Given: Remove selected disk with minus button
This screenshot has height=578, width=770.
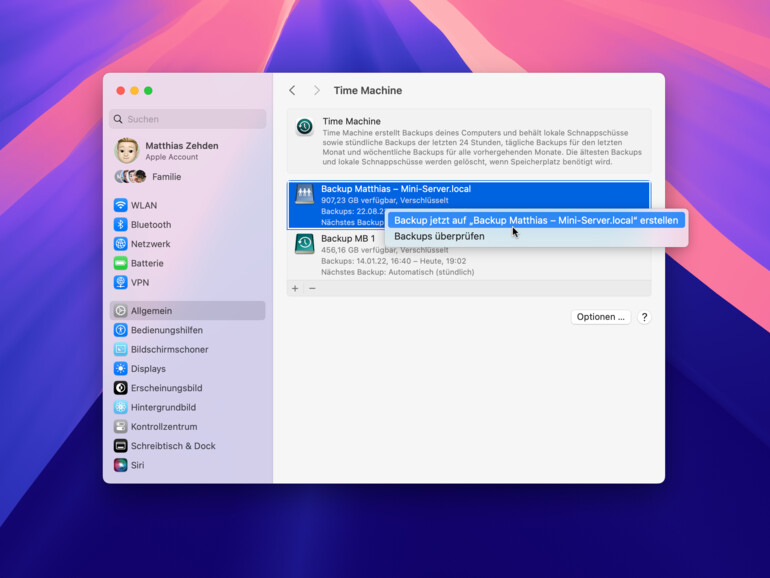Looking at the screenshot, I should [312, 288].
